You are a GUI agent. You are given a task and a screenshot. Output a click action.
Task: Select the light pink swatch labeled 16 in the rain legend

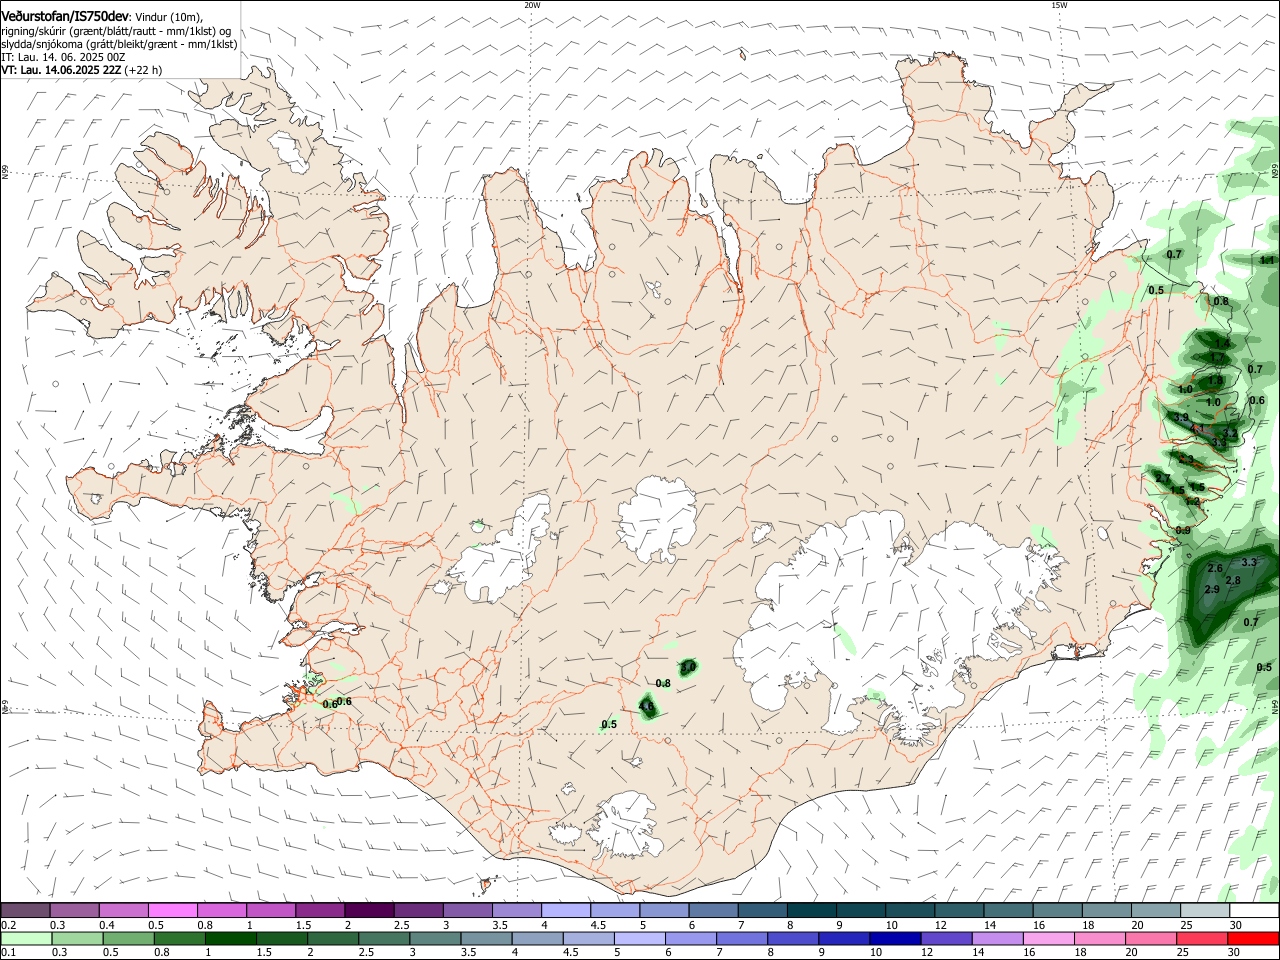1048,939
